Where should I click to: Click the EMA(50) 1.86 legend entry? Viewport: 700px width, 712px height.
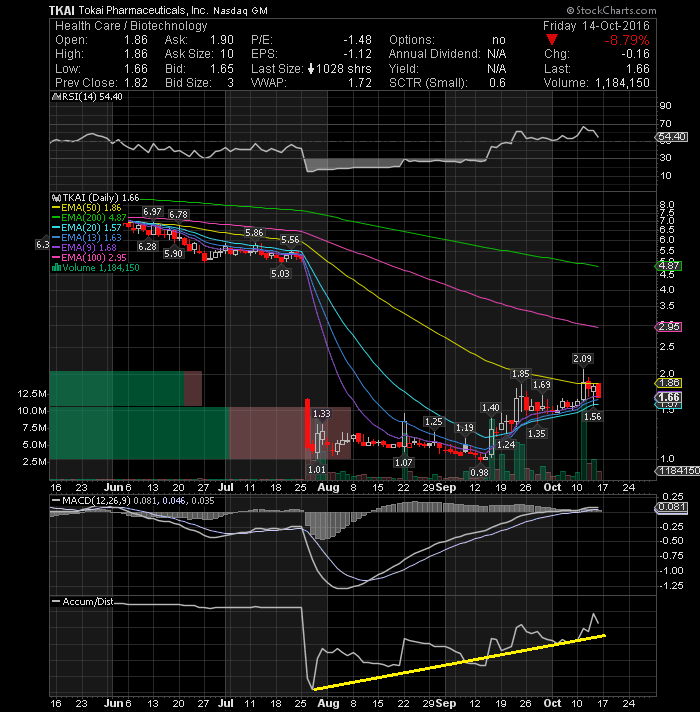(91, 208)
